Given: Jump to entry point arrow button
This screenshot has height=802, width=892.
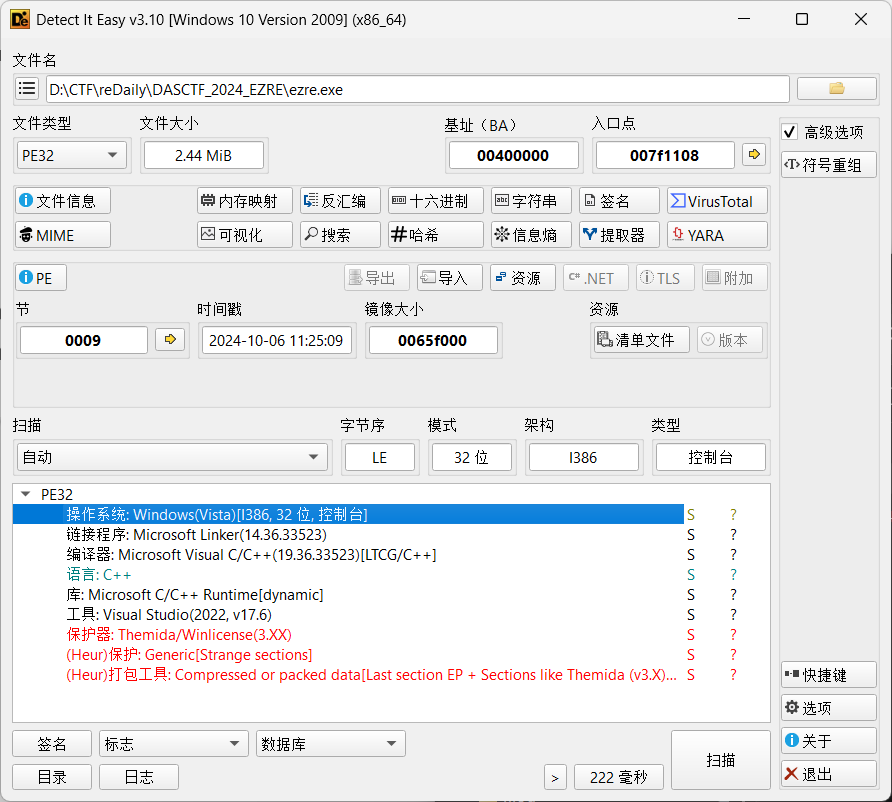Looking at the screenshot, I should click(x=754, y=155).
